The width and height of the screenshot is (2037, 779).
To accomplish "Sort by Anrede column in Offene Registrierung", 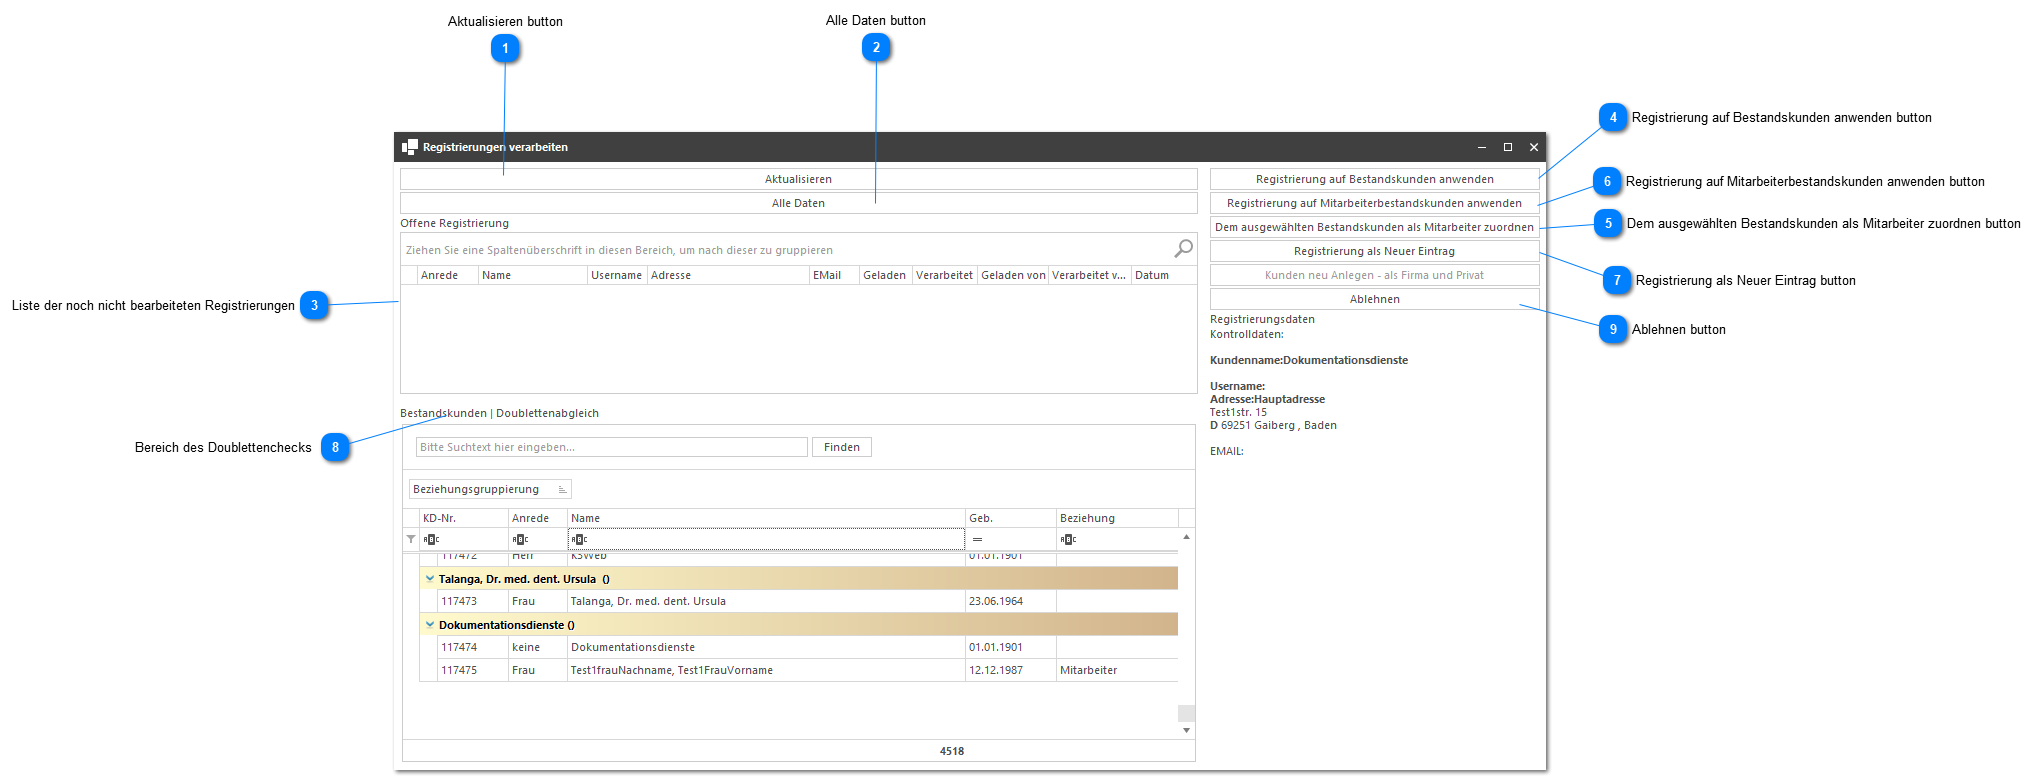I will [448, 275].
